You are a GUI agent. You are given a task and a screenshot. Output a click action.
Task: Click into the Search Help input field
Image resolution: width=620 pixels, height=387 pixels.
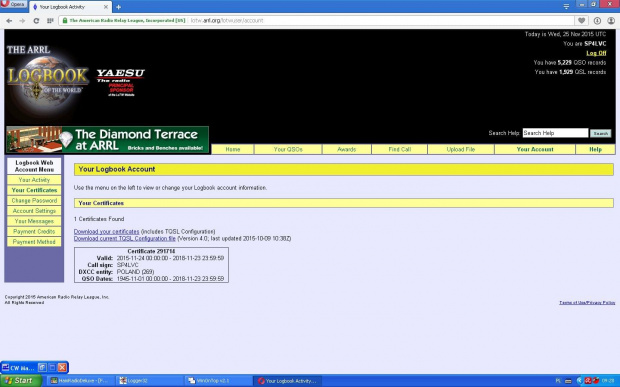pyautogui.click(x=555, y=133)
